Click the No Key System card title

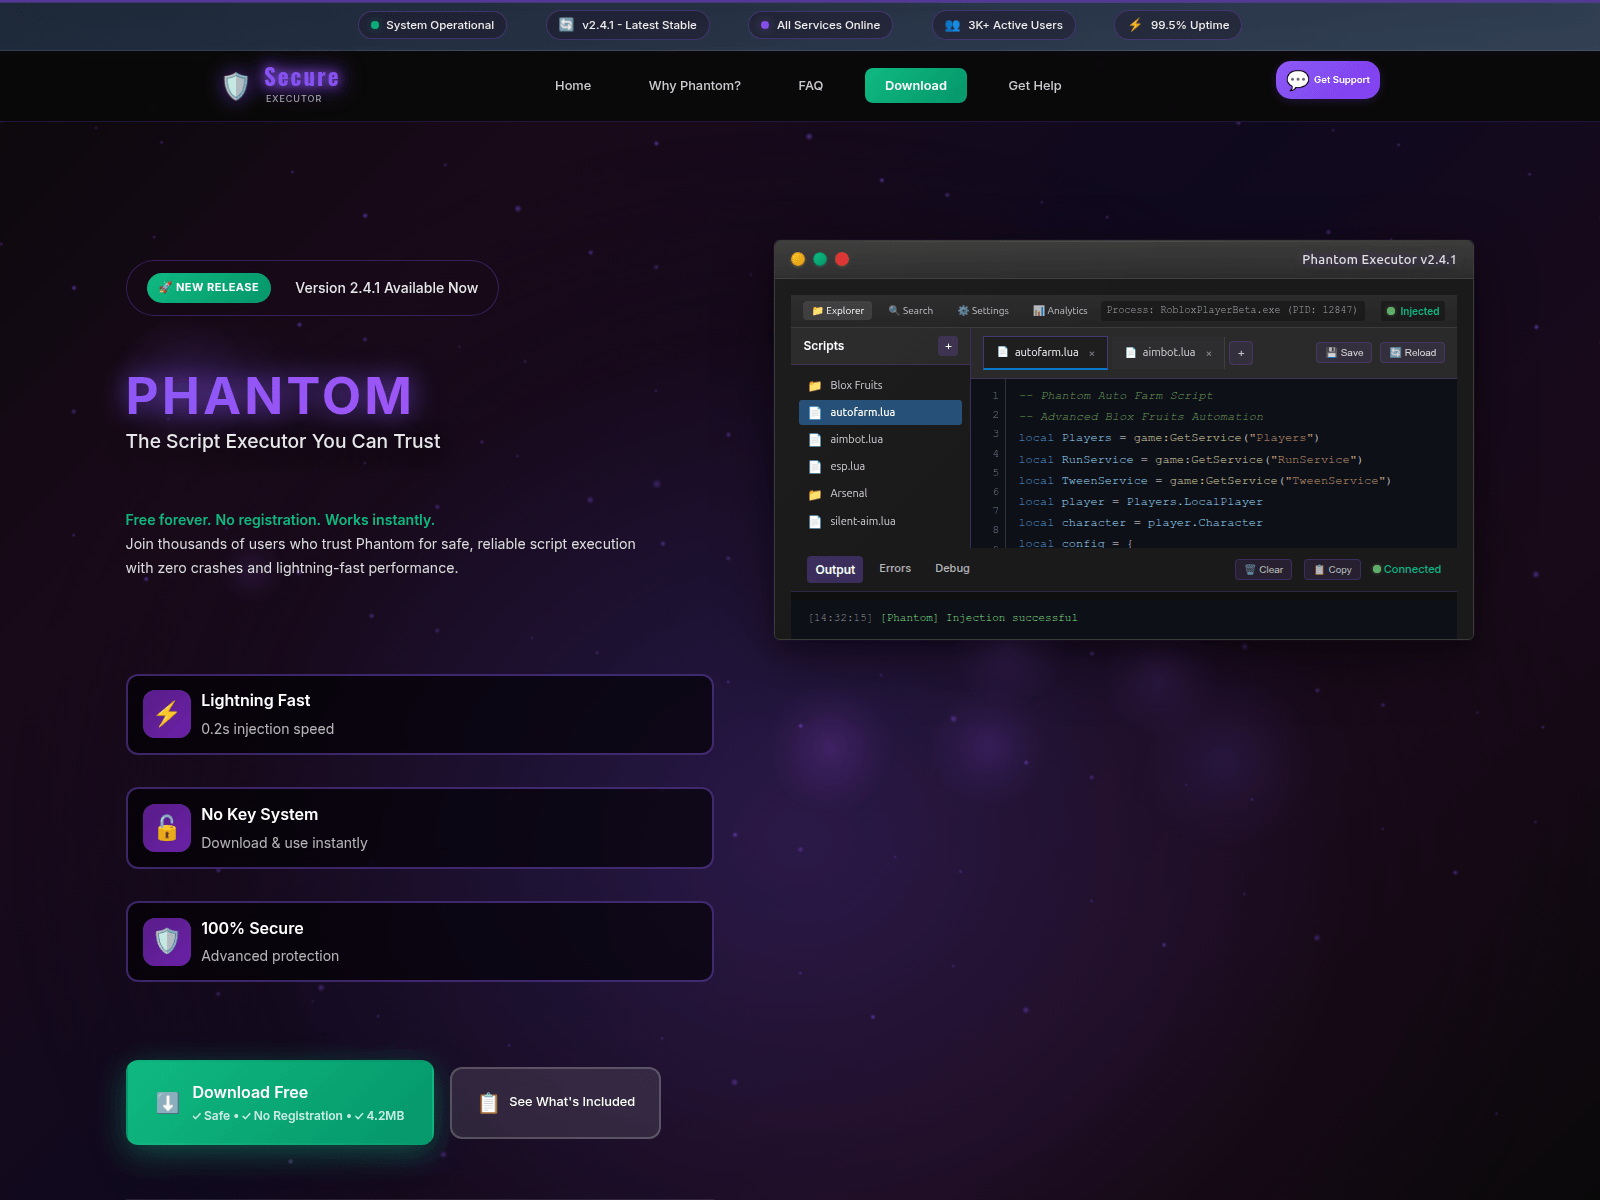(260, 815)
